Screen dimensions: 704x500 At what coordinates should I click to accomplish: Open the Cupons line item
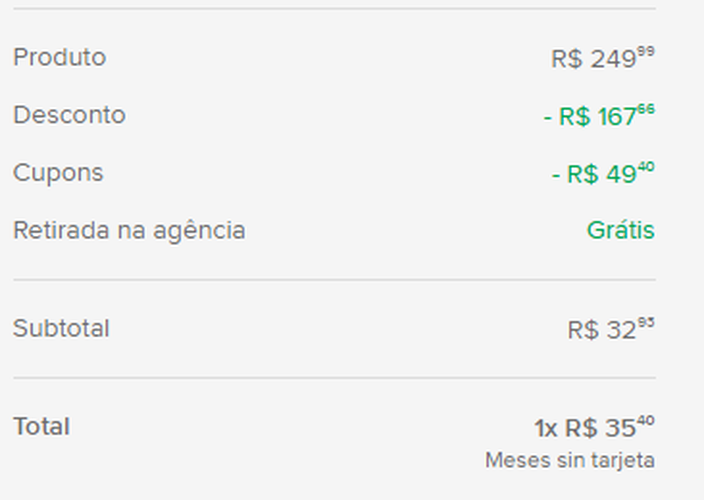[58, 173]
